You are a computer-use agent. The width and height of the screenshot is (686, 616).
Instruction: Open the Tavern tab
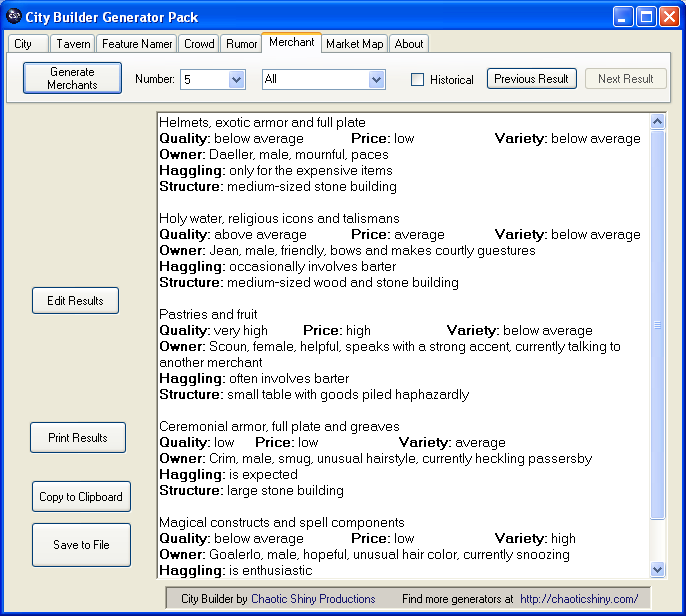[73, 44]
